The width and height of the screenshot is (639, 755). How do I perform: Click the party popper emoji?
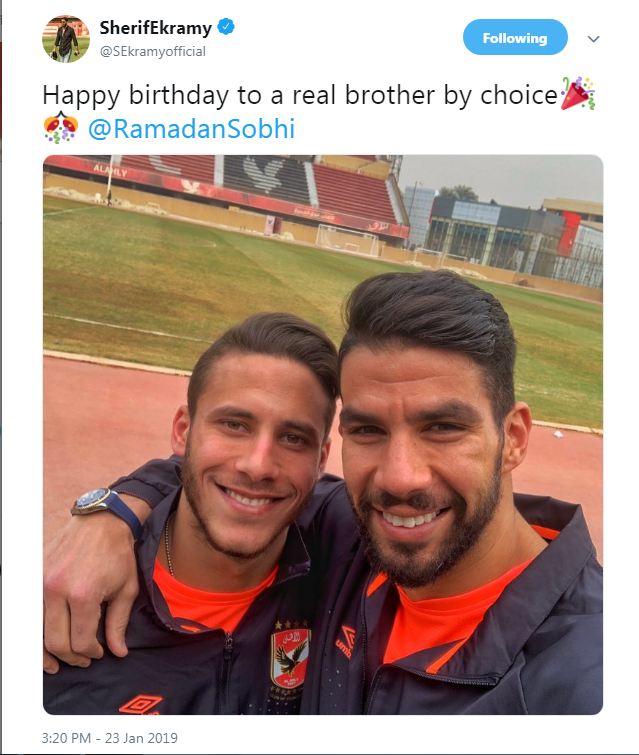click(x=577, y=93)
